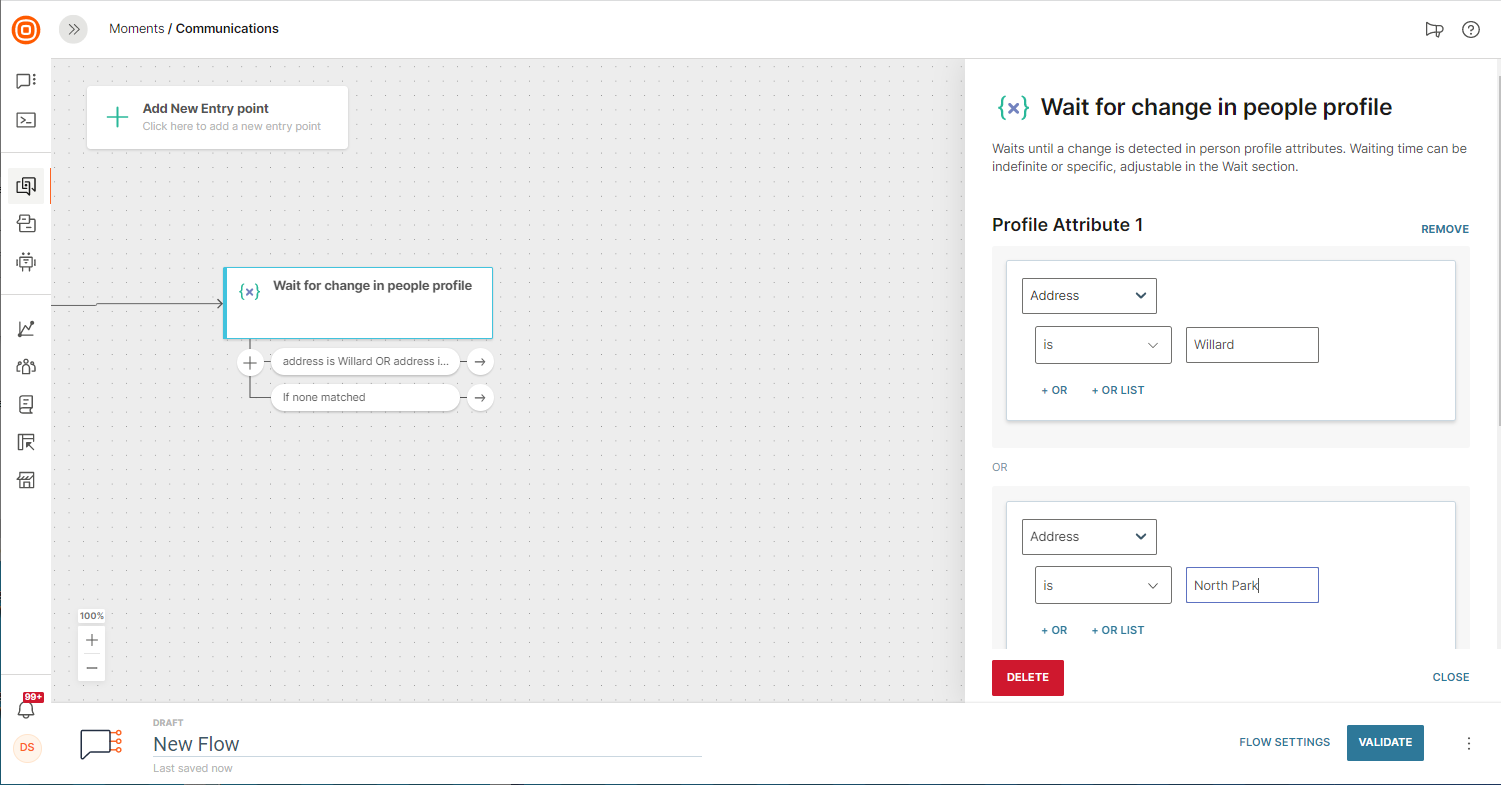Click REMOVE for Profile Attribute 1
This screenshot has height=785, width=1501.
1444,229
